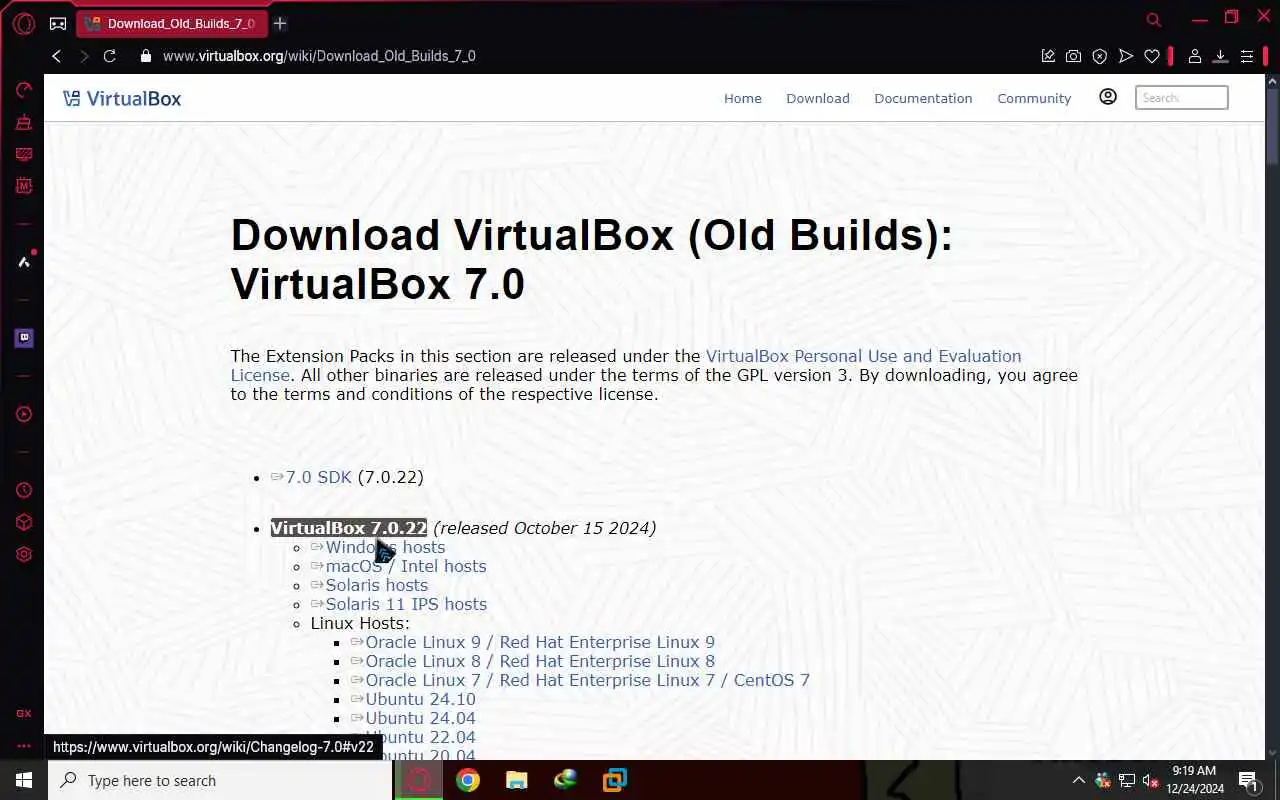
Task: Click the tab search magnifier icon
Action: [x=1154, y=19]
